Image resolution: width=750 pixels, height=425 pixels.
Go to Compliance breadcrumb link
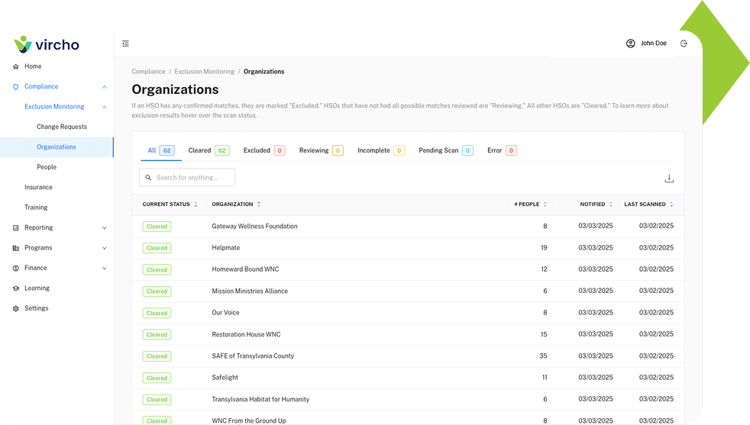point(148,71)
